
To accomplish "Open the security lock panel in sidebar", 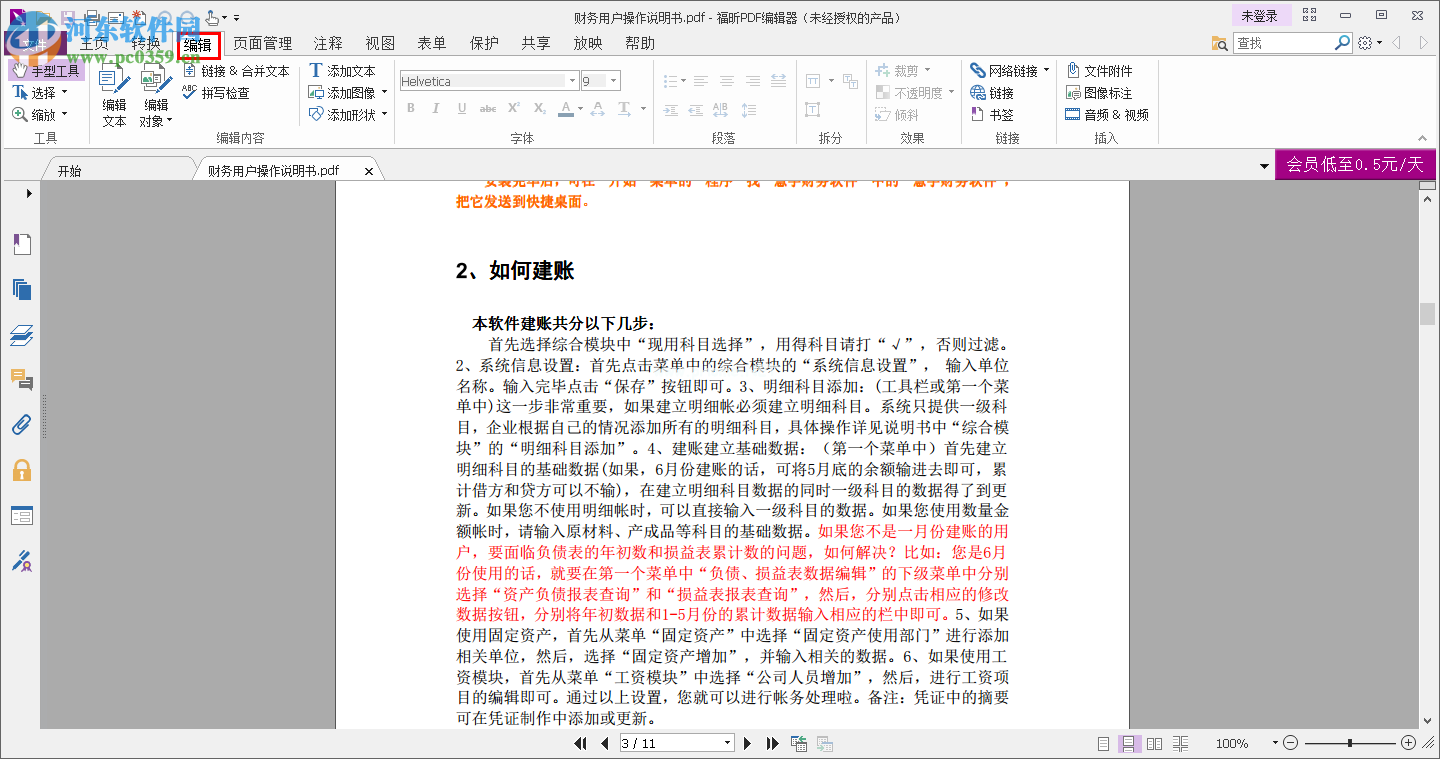I will point(21,470).
